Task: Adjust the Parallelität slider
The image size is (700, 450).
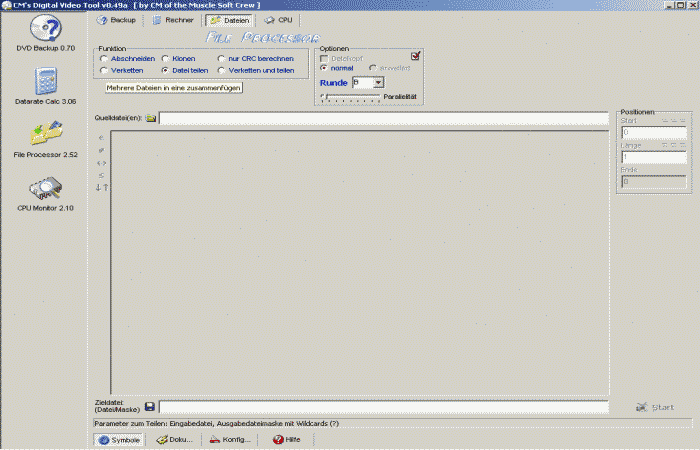Action: pos(323,97)
